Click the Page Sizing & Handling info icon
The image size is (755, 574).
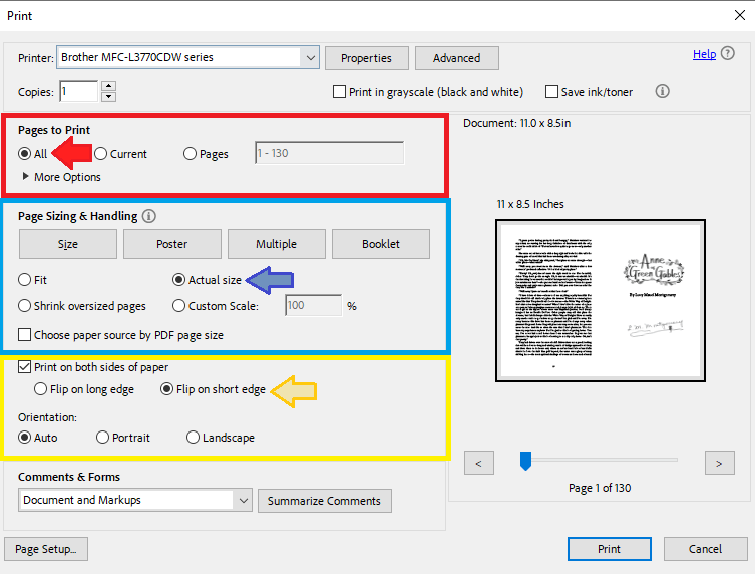pyautogui.click(x=148, y=216)
